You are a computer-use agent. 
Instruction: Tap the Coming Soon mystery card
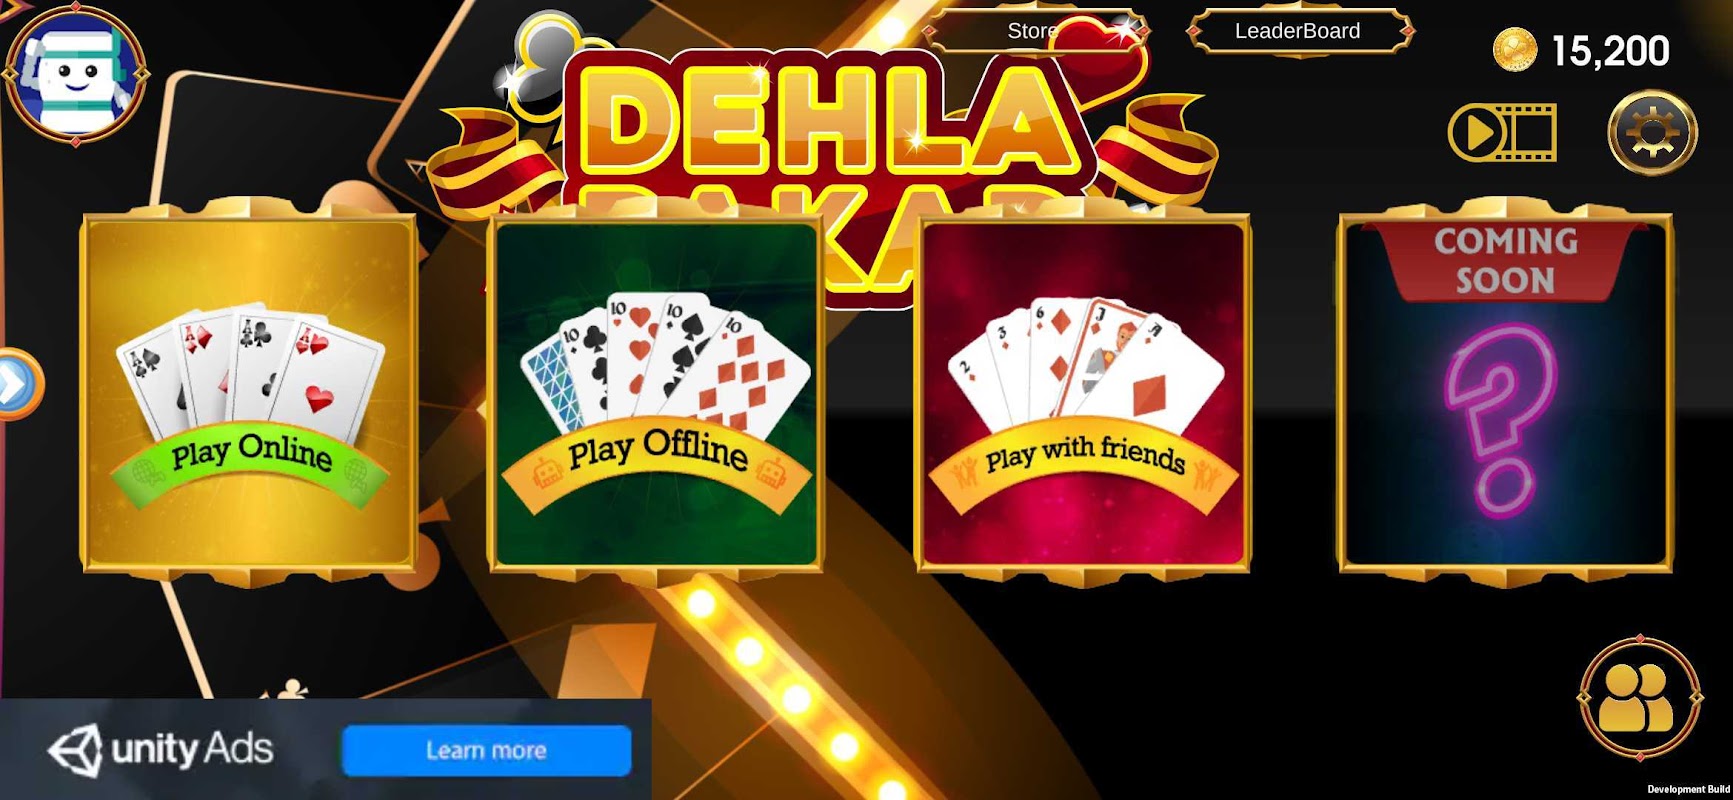(1505, 392)
